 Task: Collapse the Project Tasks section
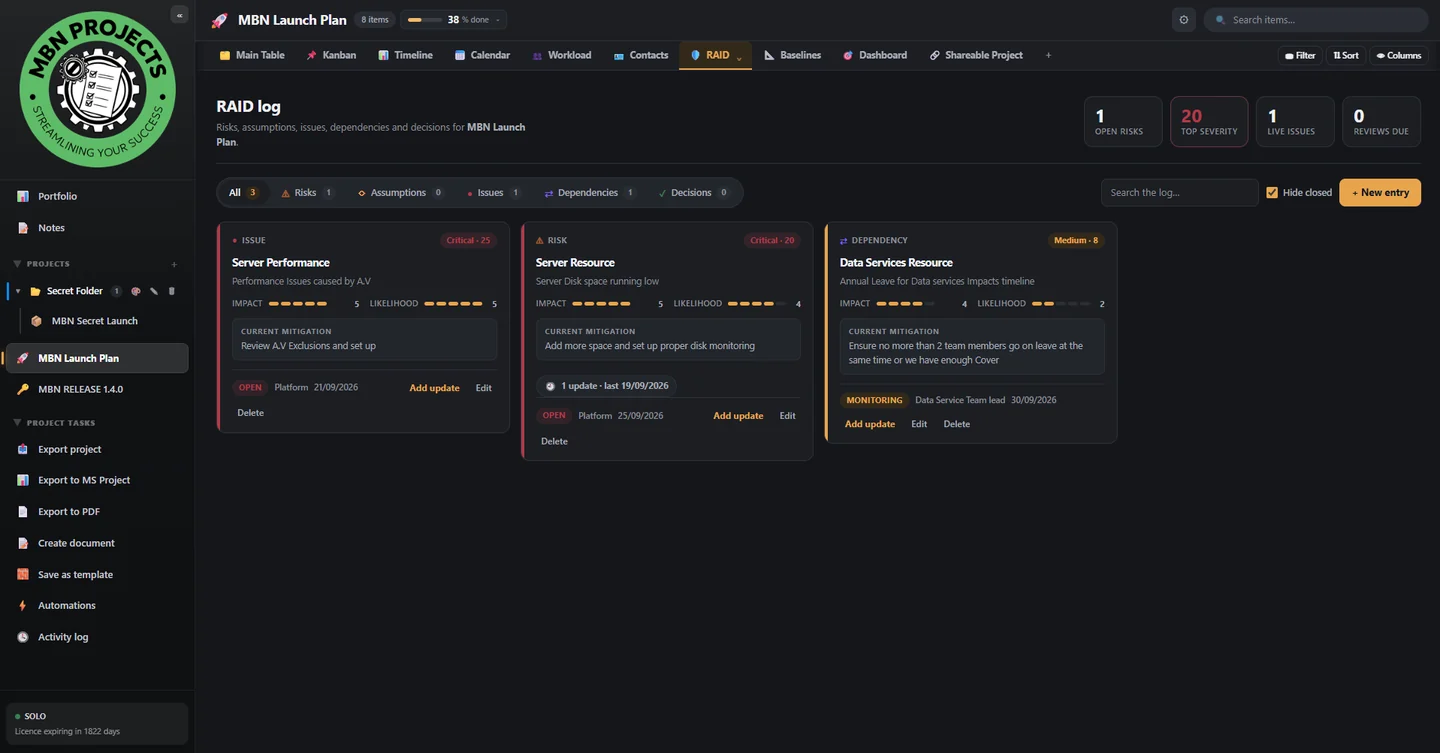tap(17, 423)
